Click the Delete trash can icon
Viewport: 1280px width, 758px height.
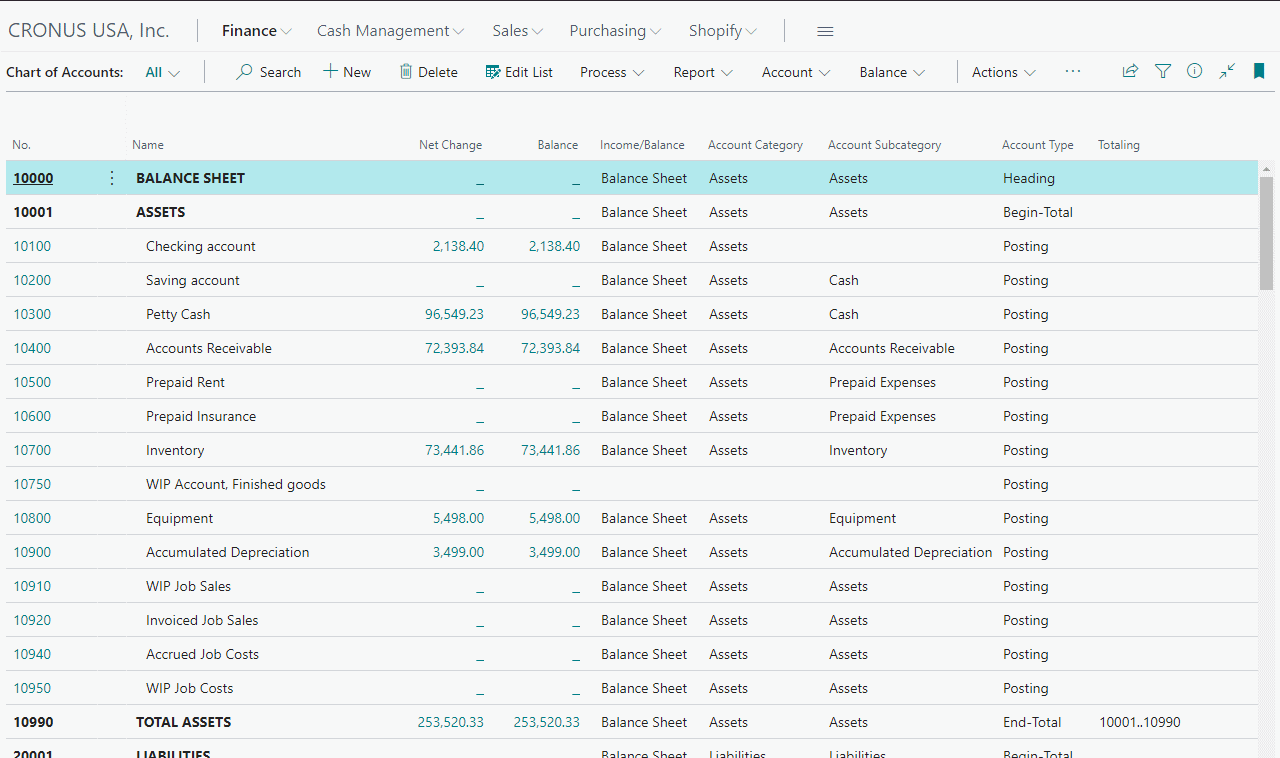pyautogui.click(x=406, y=72)
